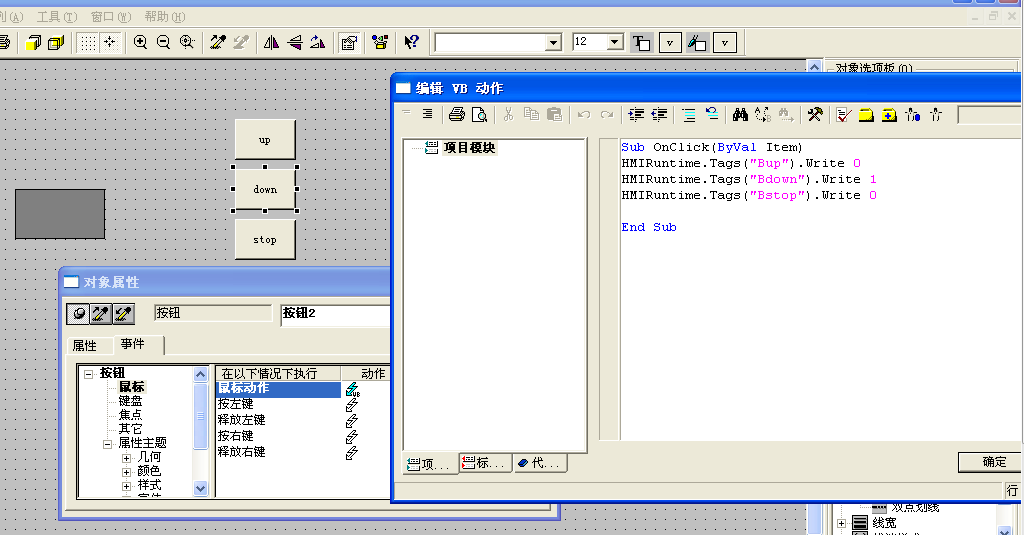
Task: Toggle the grid display icon
Action: pyautogui.click(x=88, y=42)
